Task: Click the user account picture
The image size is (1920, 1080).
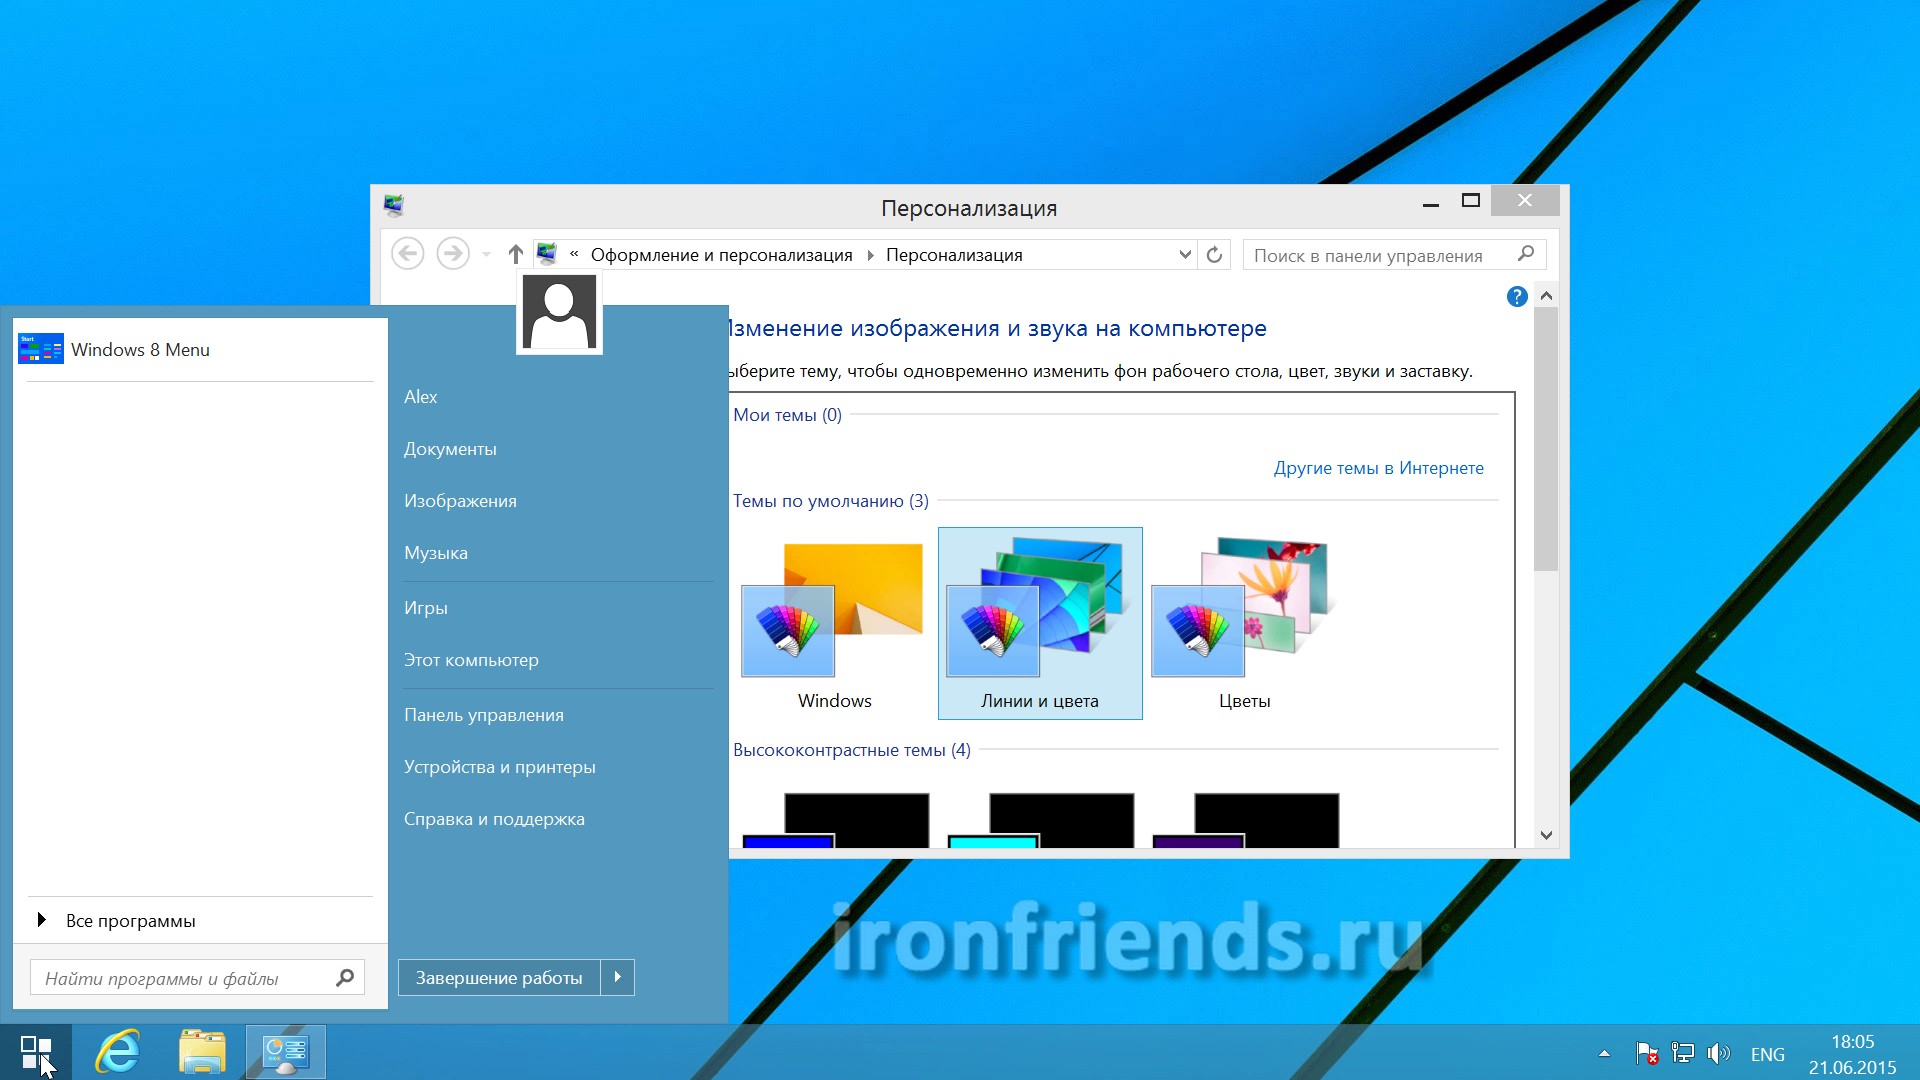Action: click(559, 312)
